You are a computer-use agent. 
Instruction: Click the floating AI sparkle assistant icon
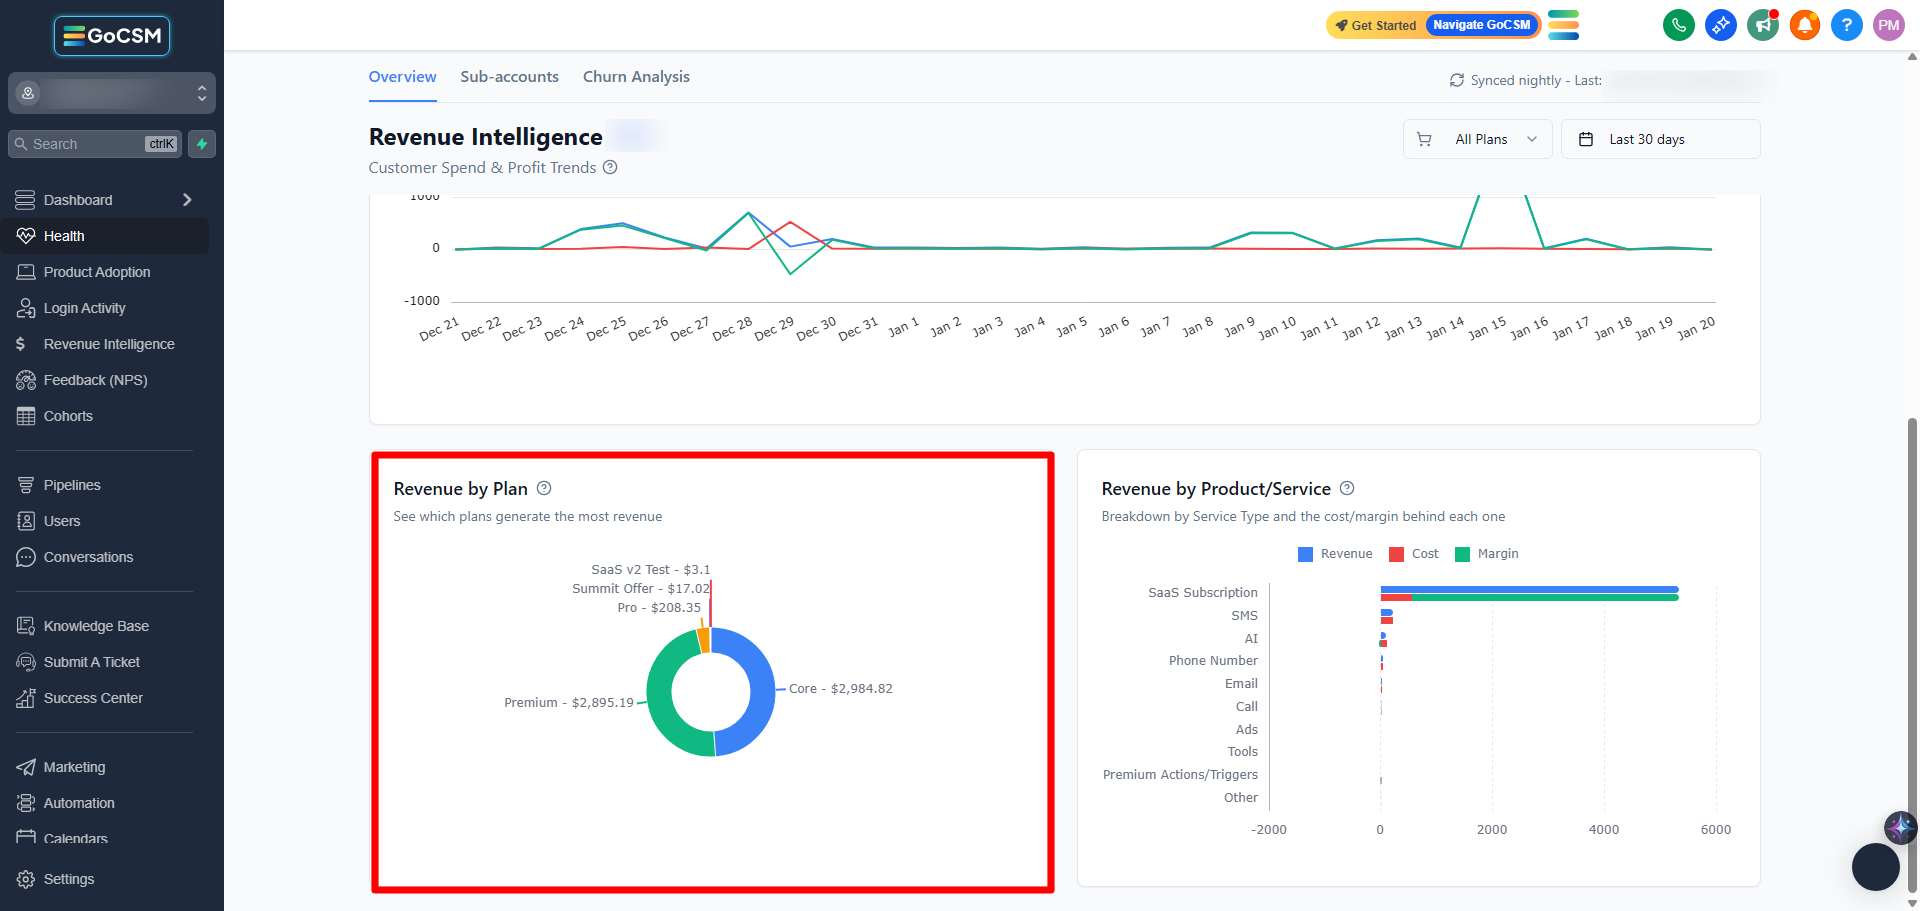1900,827
